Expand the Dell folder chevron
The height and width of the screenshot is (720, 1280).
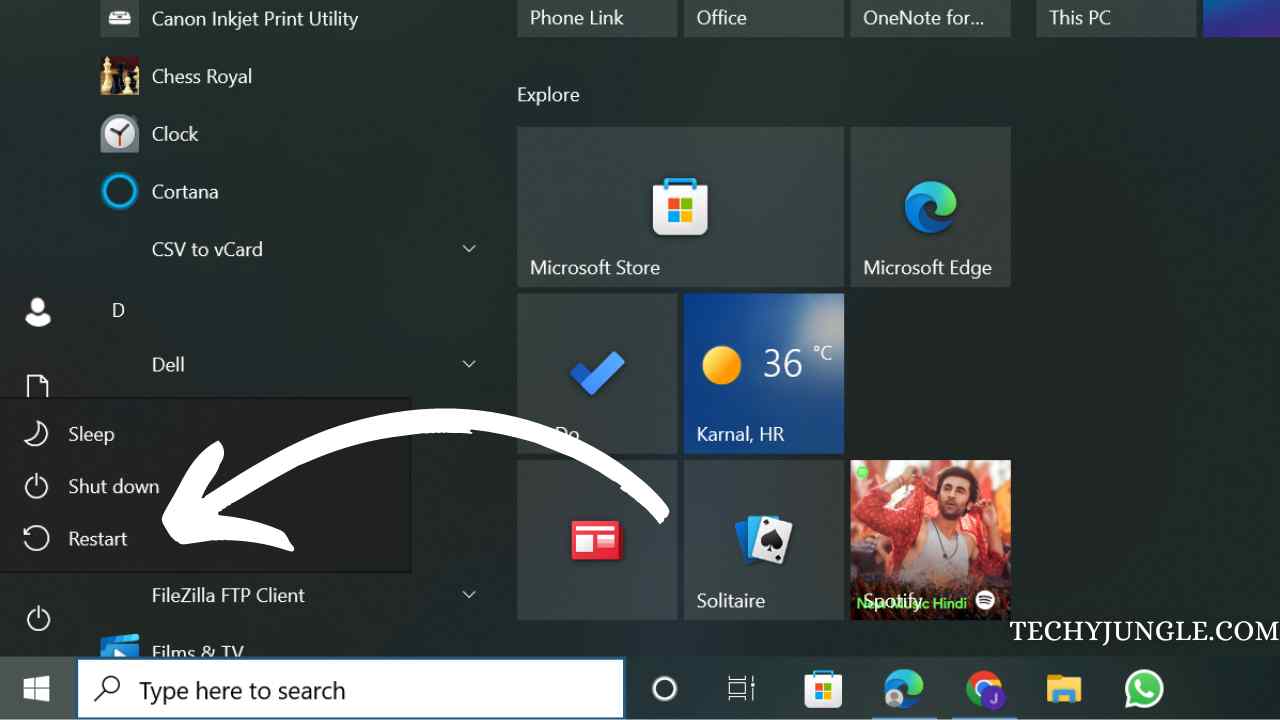(469, 365)
